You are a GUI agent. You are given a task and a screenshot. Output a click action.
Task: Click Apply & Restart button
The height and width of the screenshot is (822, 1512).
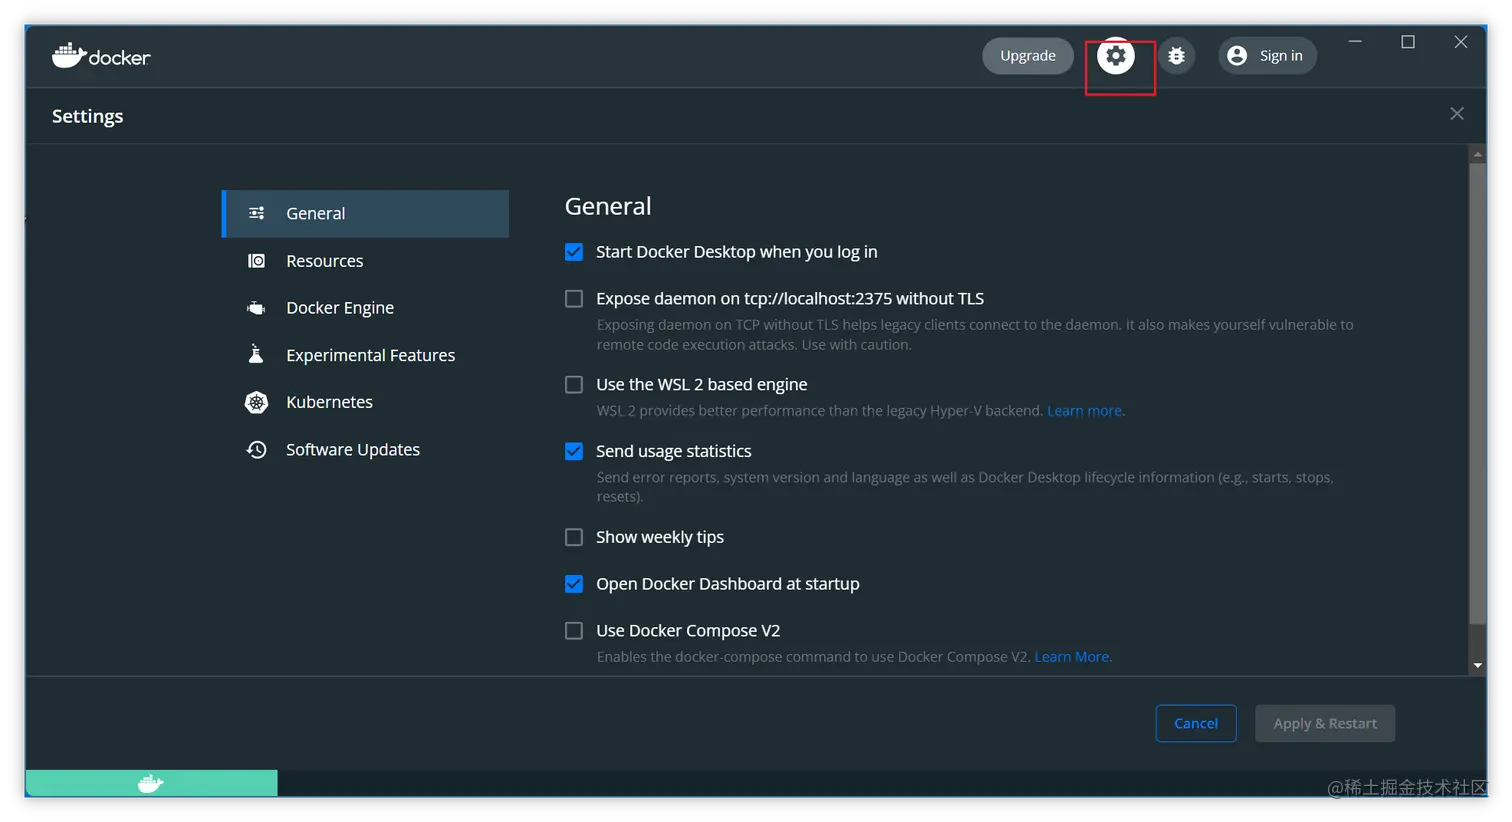(x=1325, y=723)
